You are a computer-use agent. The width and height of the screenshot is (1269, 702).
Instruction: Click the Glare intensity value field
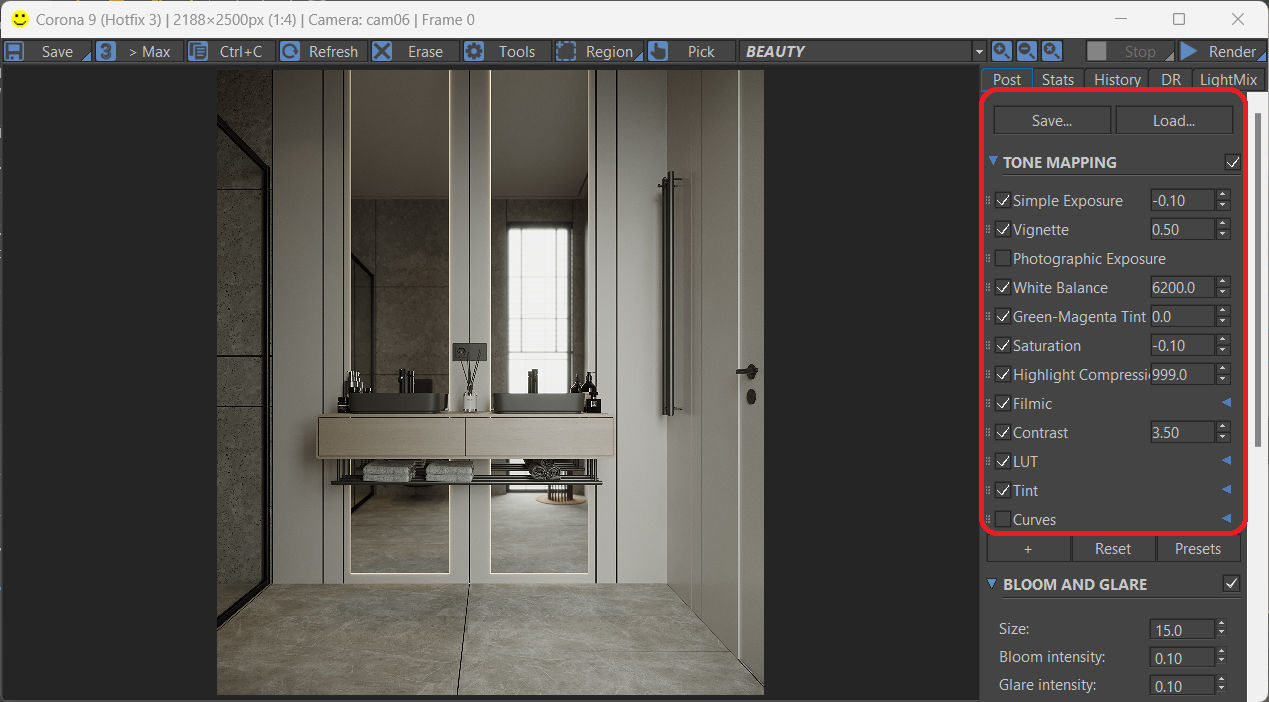point(1182,686)
